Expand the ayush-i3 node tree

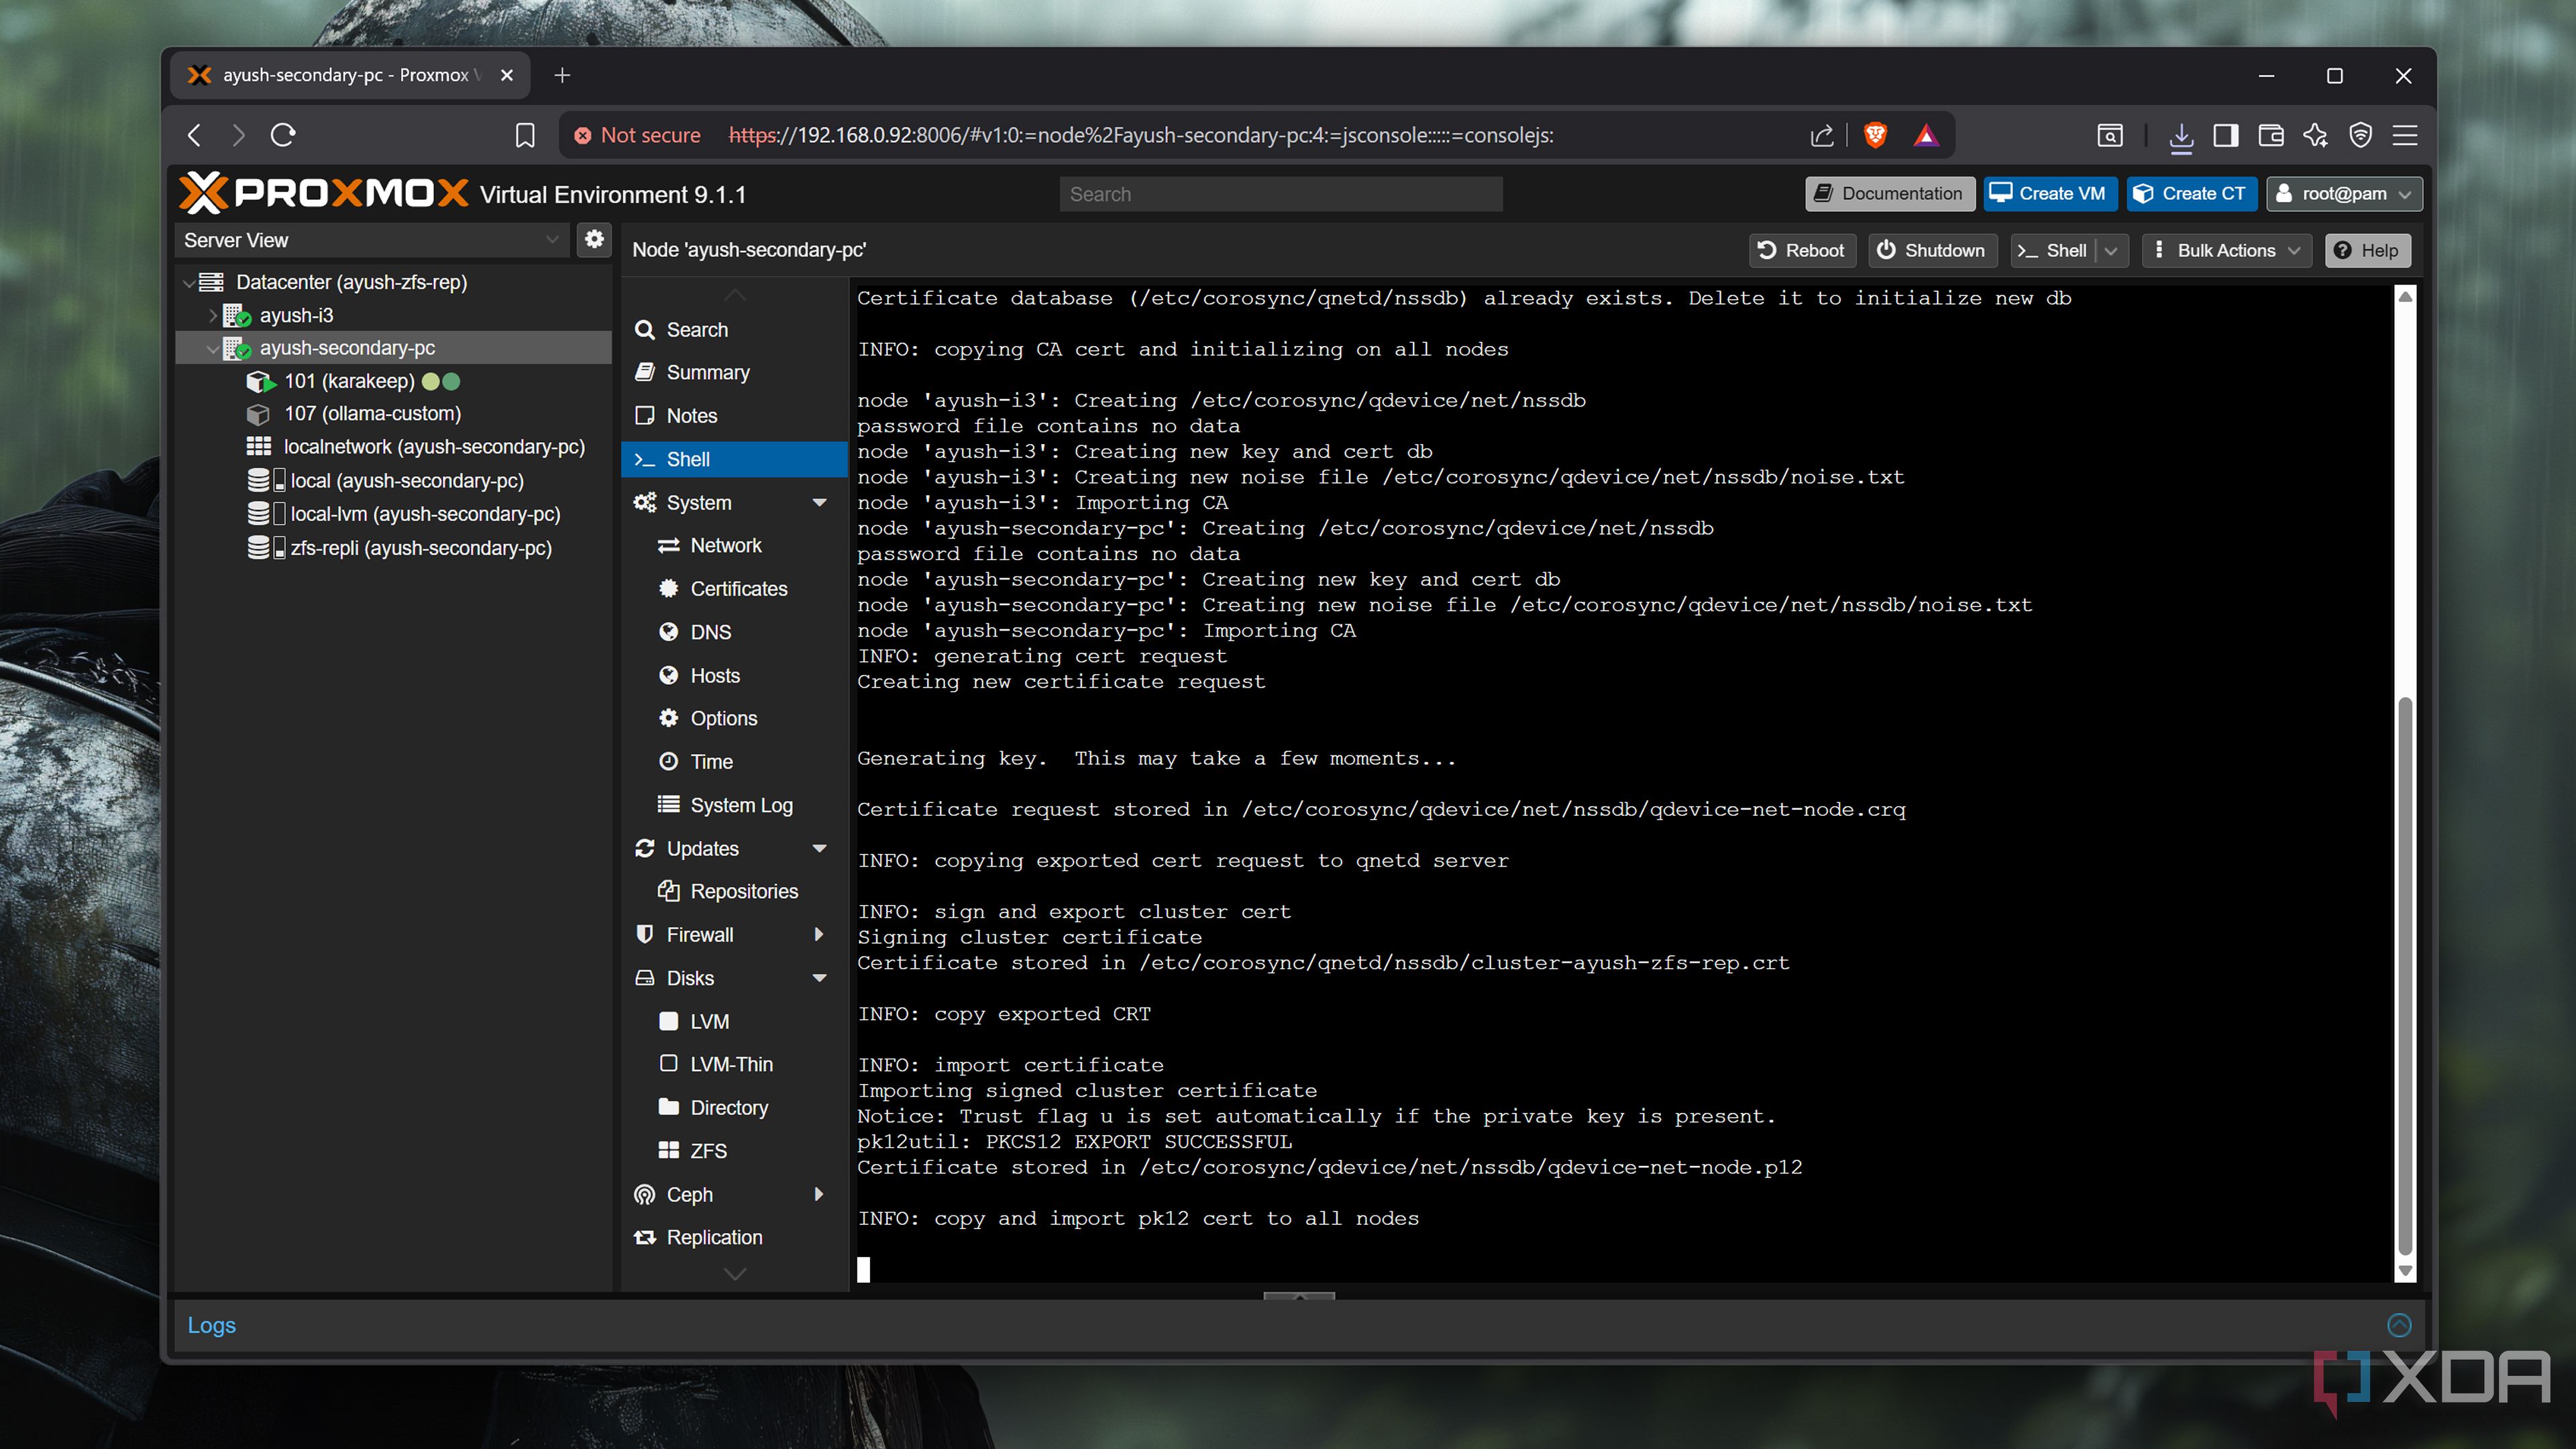[212, 315]
